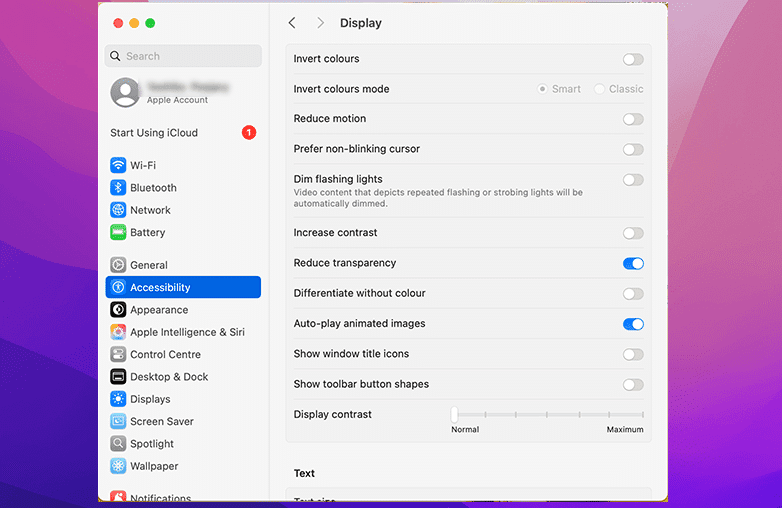
Task: Click the 'Display' page title
Action: (361, 23)
